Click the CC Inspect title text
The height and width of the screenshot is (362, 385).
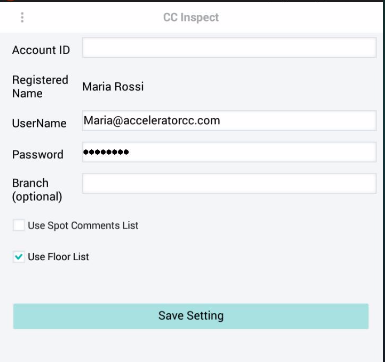click(x=191, y=17)
